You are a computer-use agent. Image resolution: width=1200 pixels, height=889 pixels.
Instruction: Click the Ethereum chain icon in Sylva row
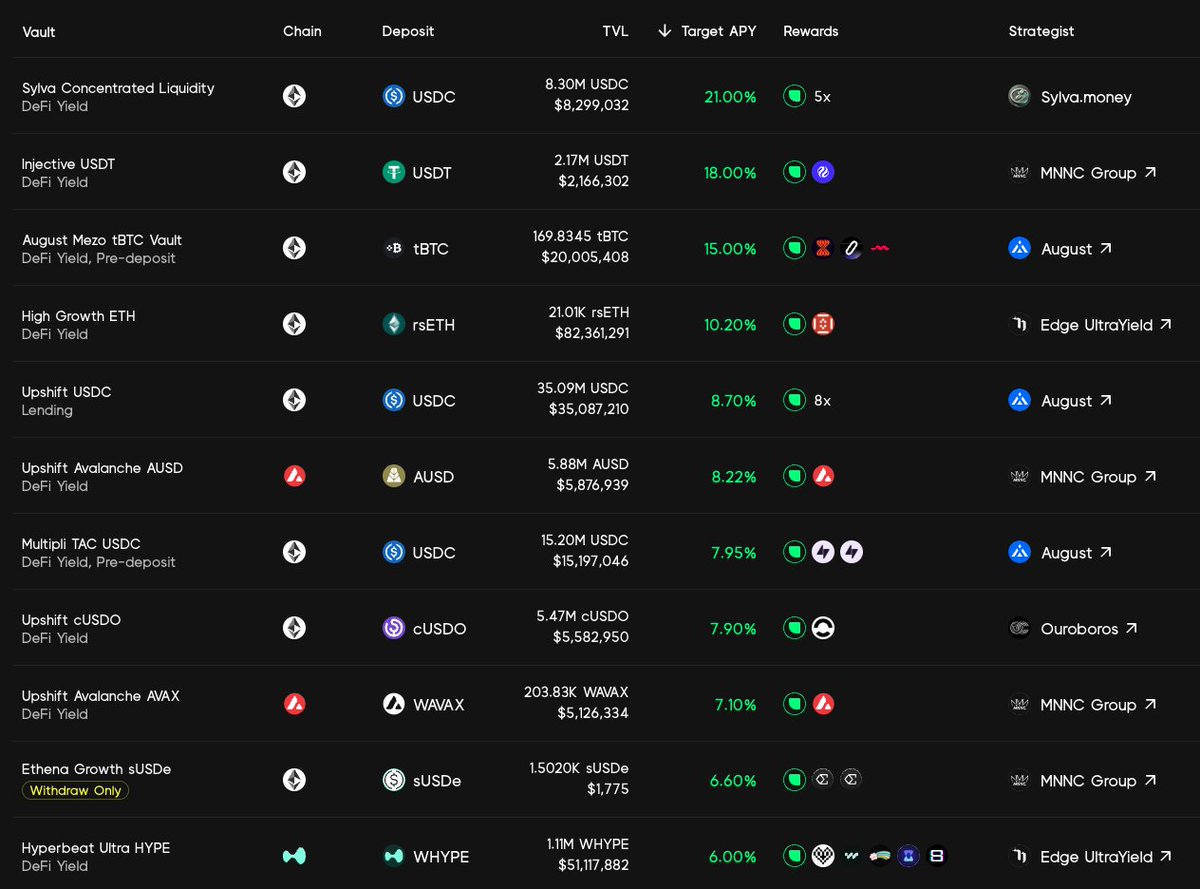[x=294, y=96]
